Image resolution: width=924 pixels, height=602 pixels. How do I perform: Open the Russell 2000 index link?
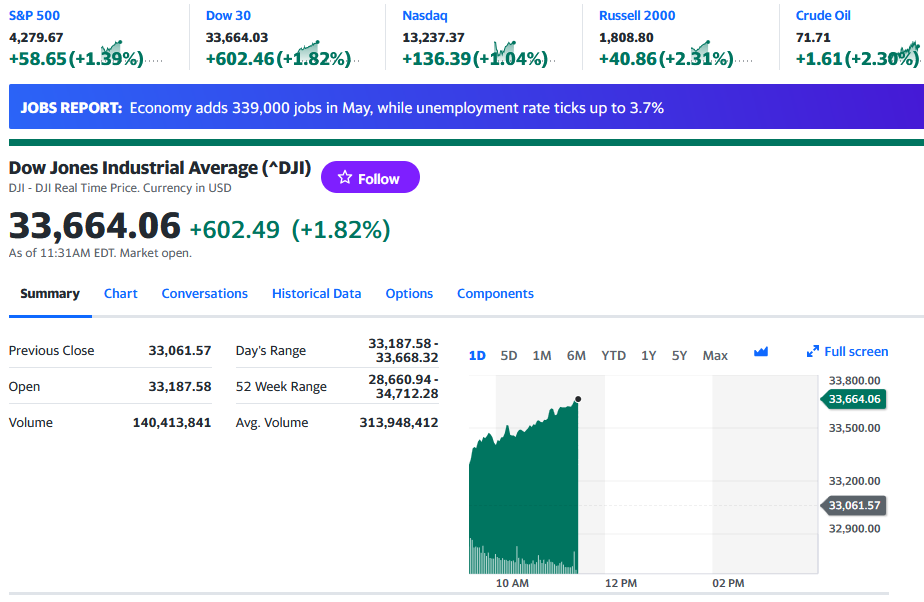click(x=637, y=16)
